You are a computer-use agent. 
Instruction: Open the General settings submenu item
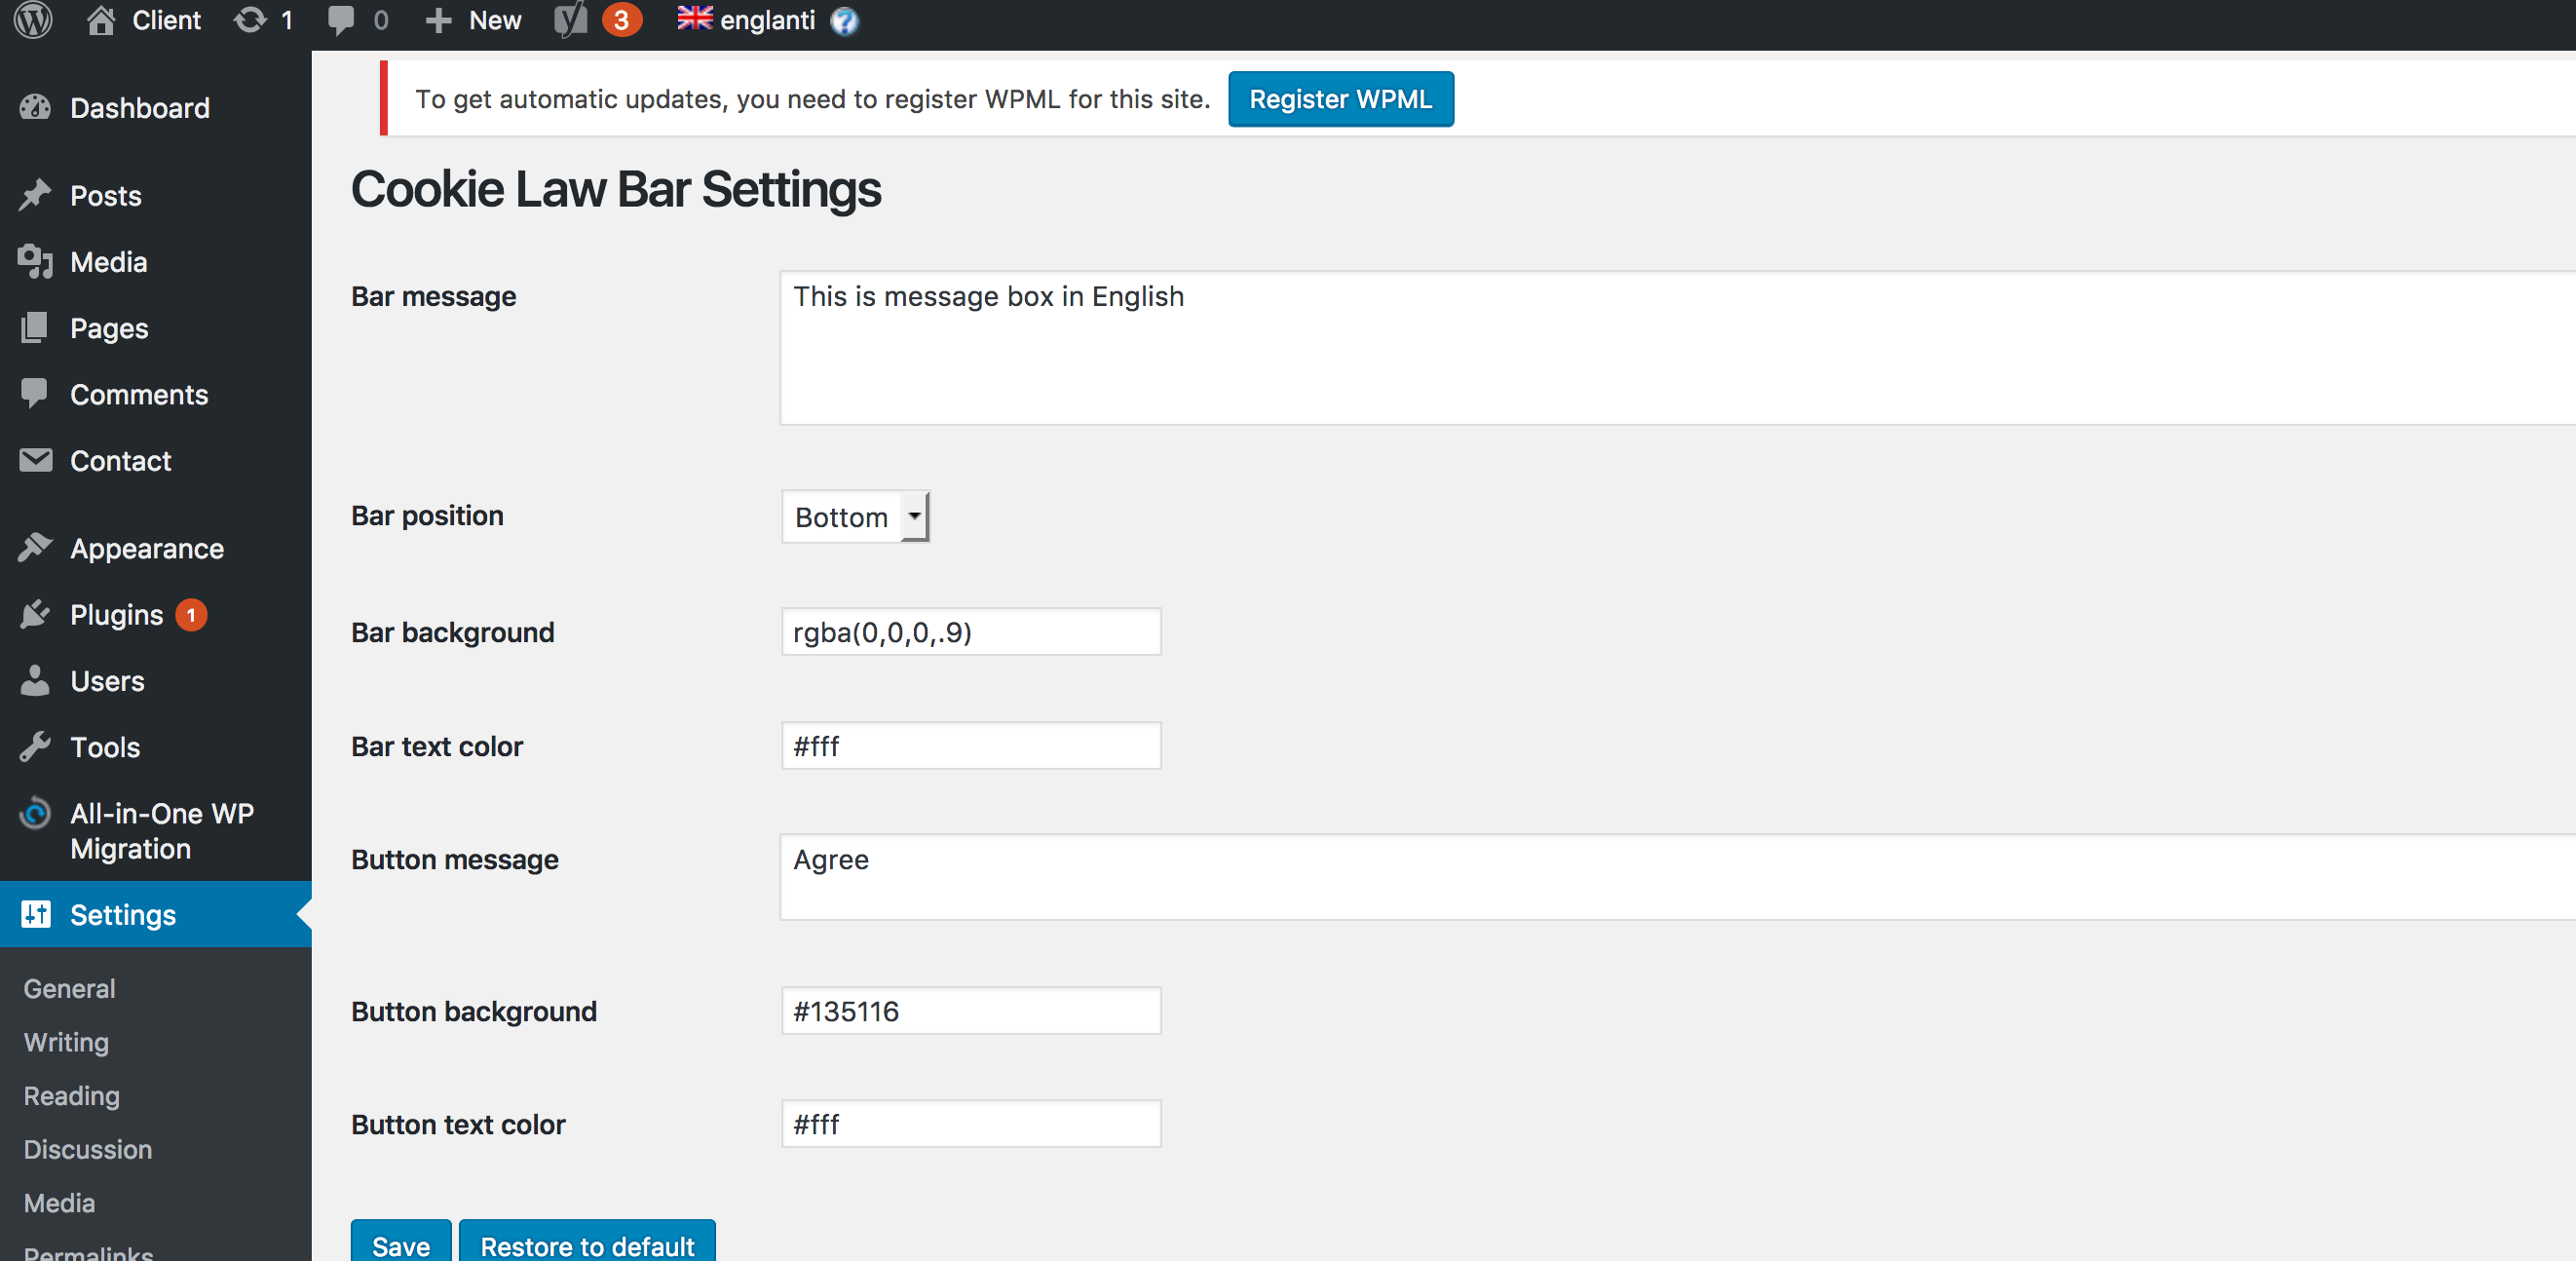(x=69, y=988)
